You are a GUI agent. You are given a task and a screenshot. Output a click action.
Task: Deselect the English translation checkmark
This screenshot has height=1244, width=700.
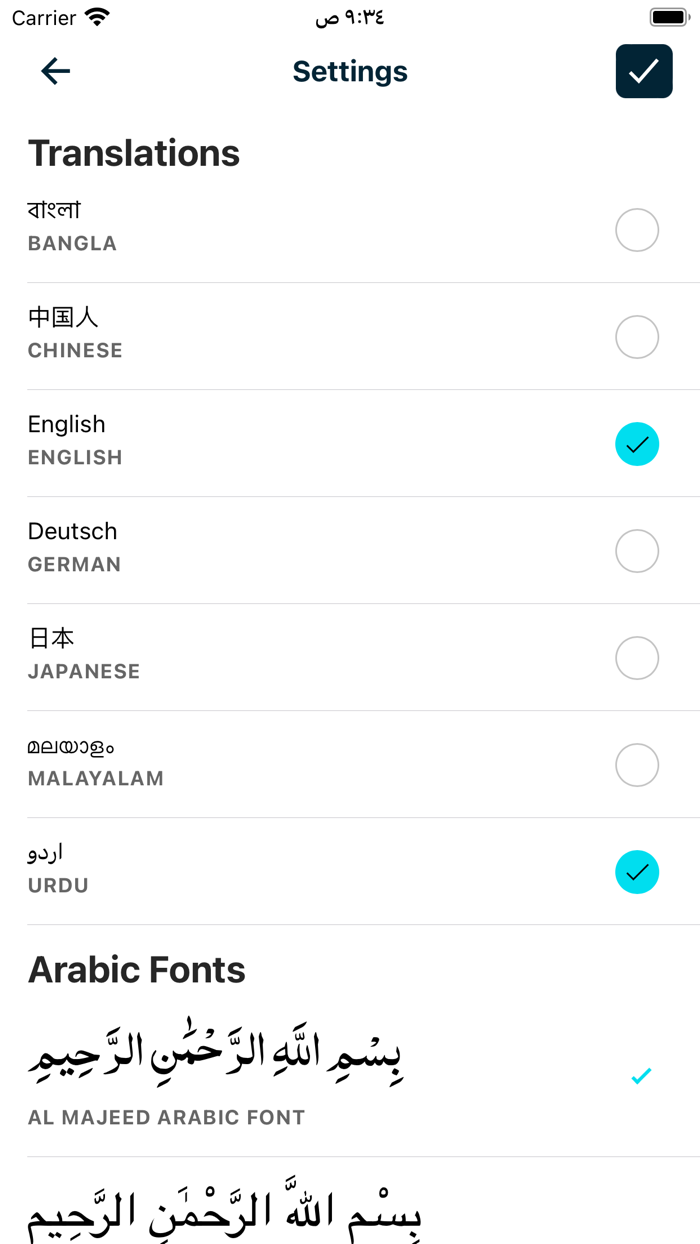tap(637, 444)
